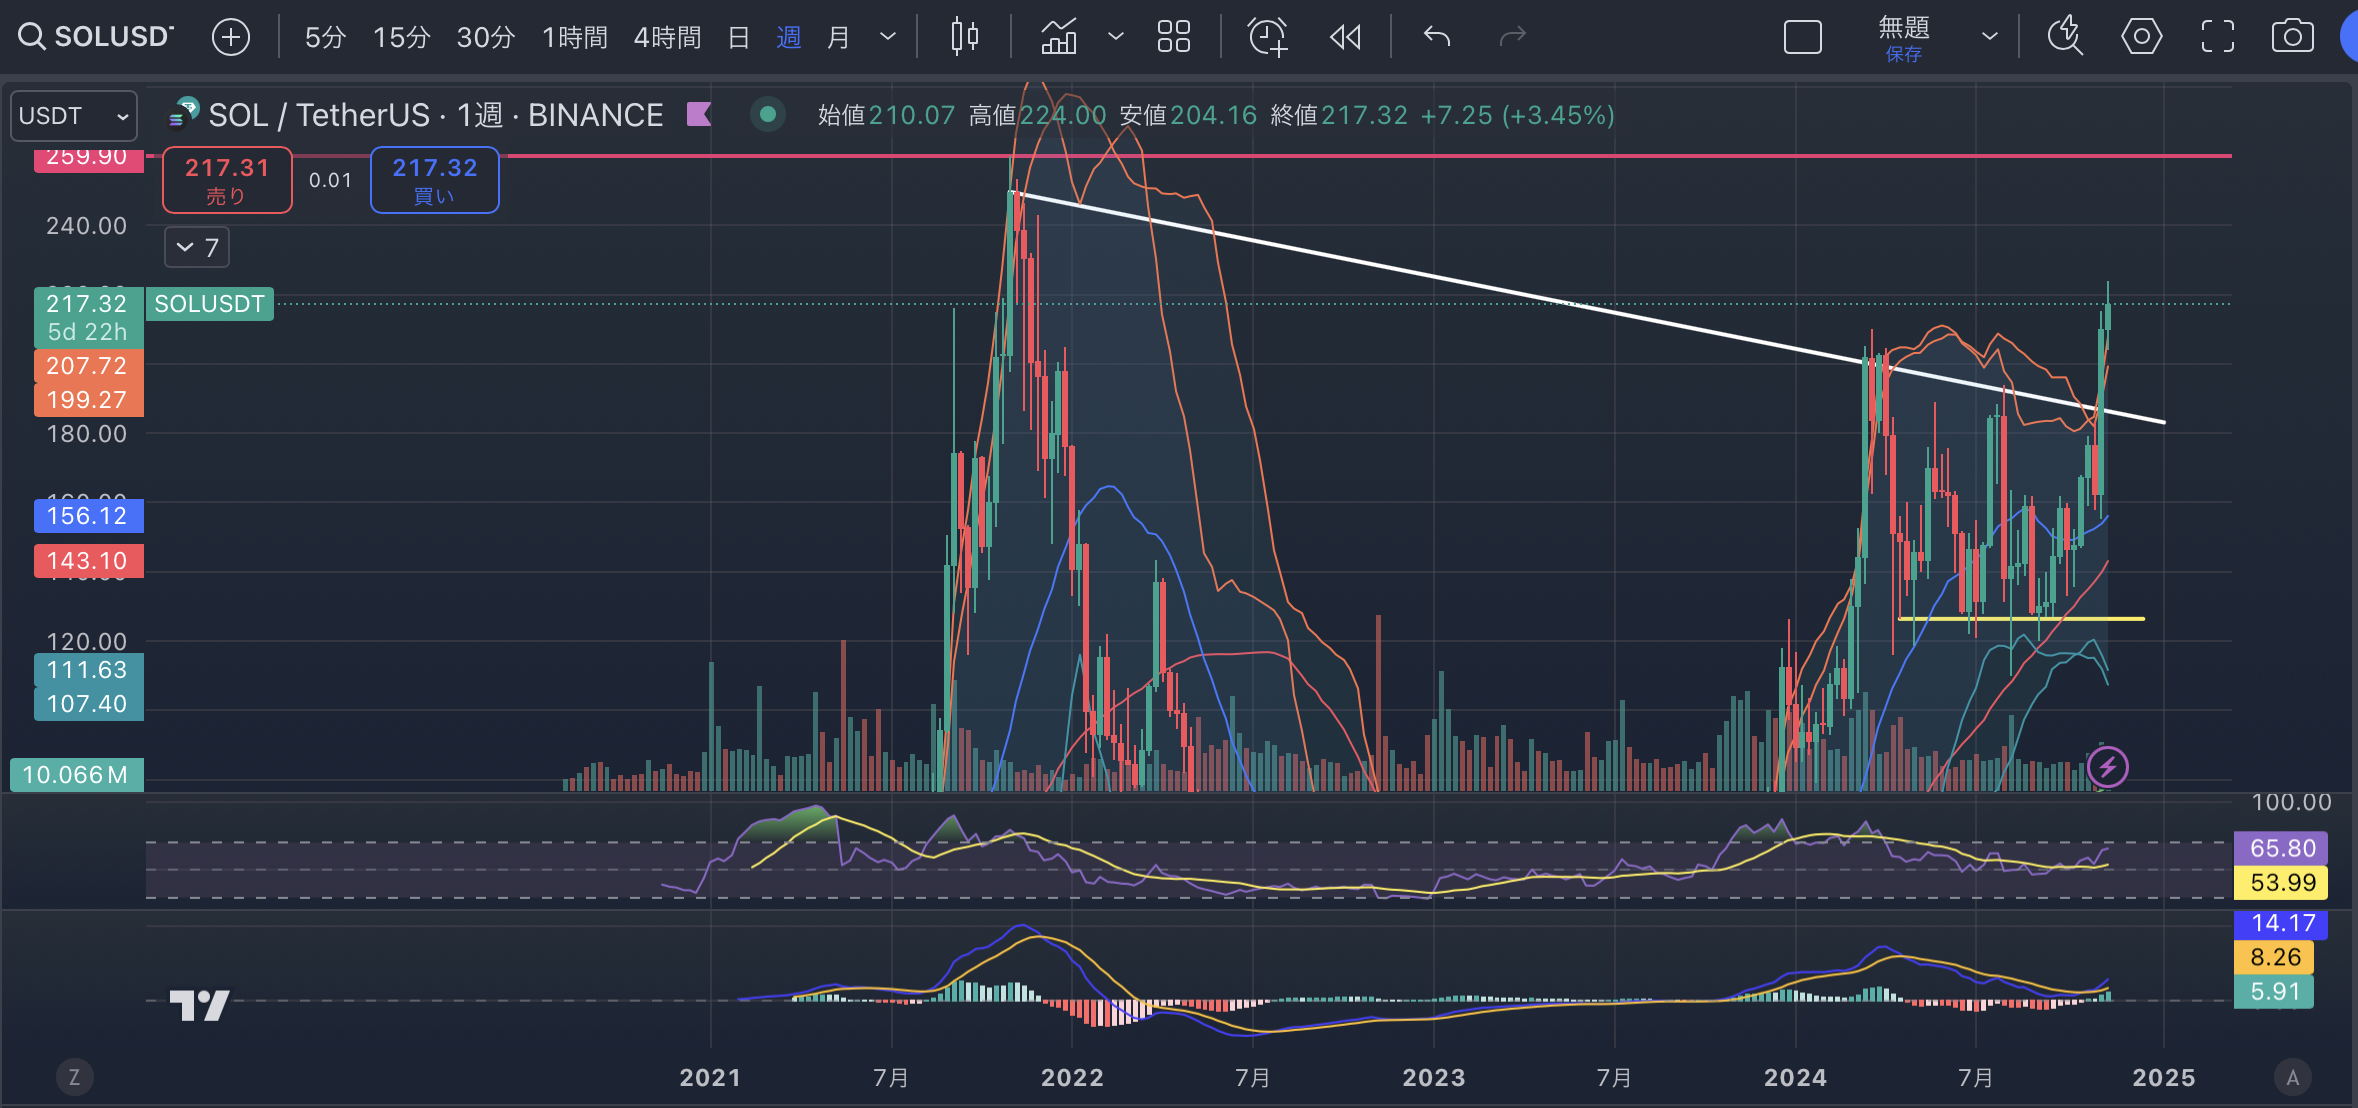Select the 30分 timeframe
The width and height of the screenshot is (2358, 1108).
pos(485,37)
